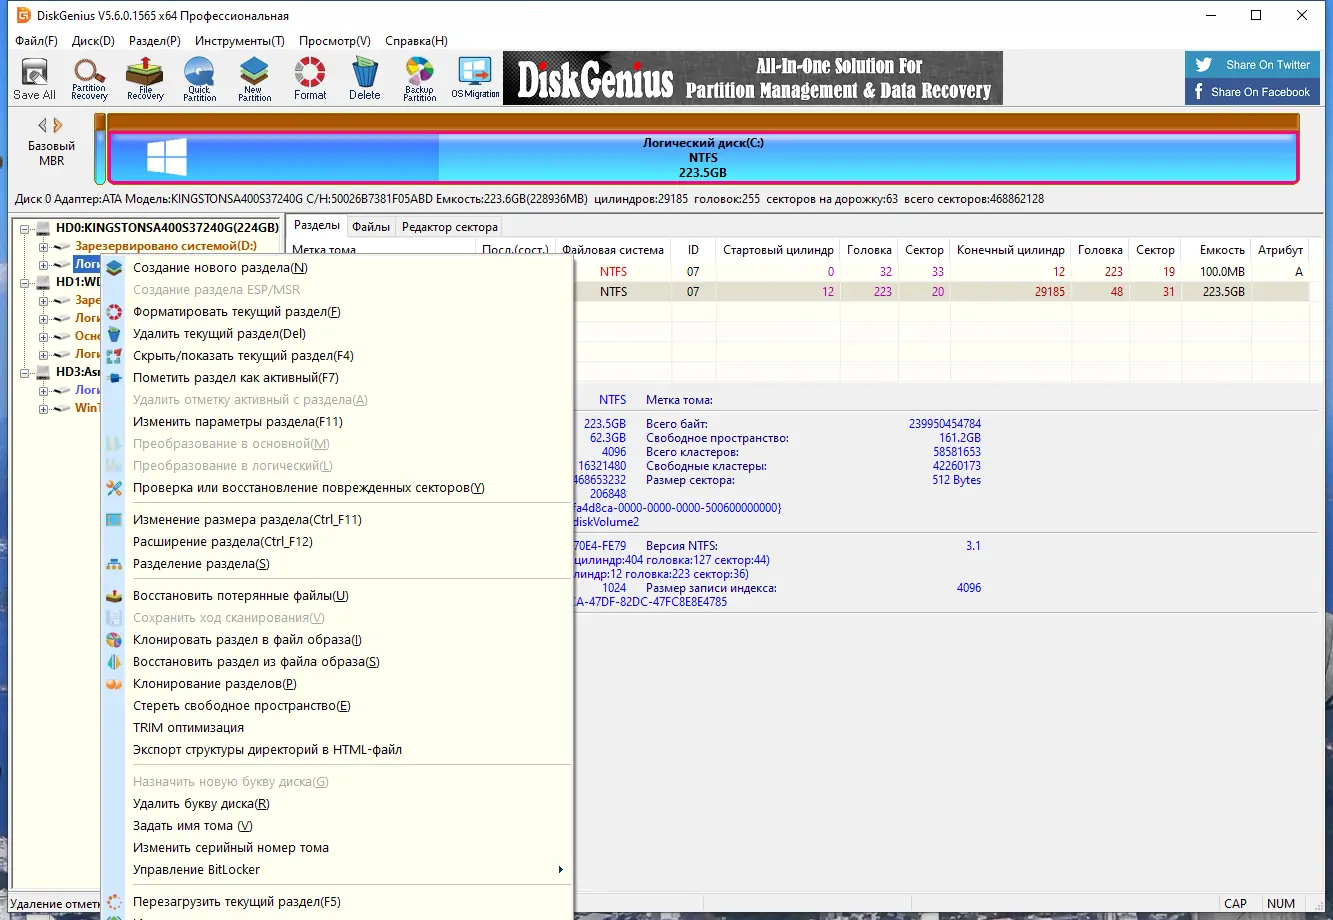Choose 'Восстановить потерянные файлы(U)'
This screenshot has width=1333, height=920.
pos(337,596)
